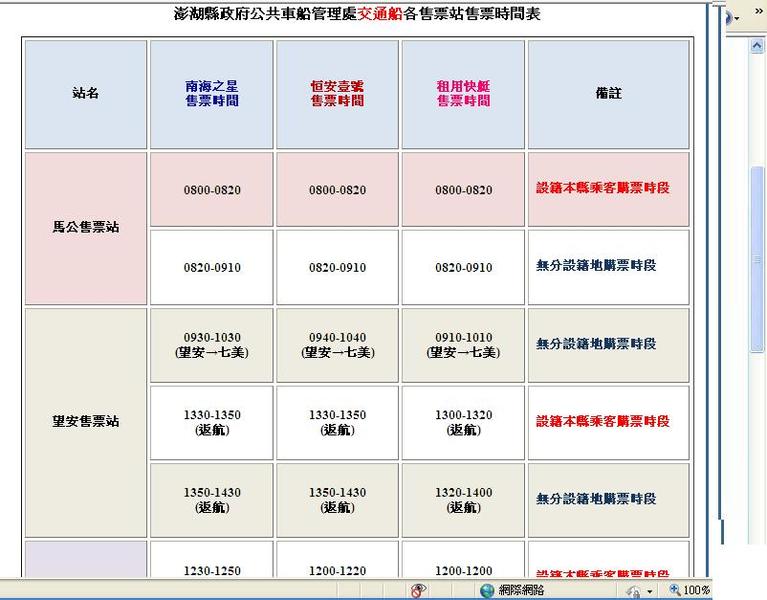
Task: Click 0820-0910 in the 南海之星 column
Action: pos(211,267)
